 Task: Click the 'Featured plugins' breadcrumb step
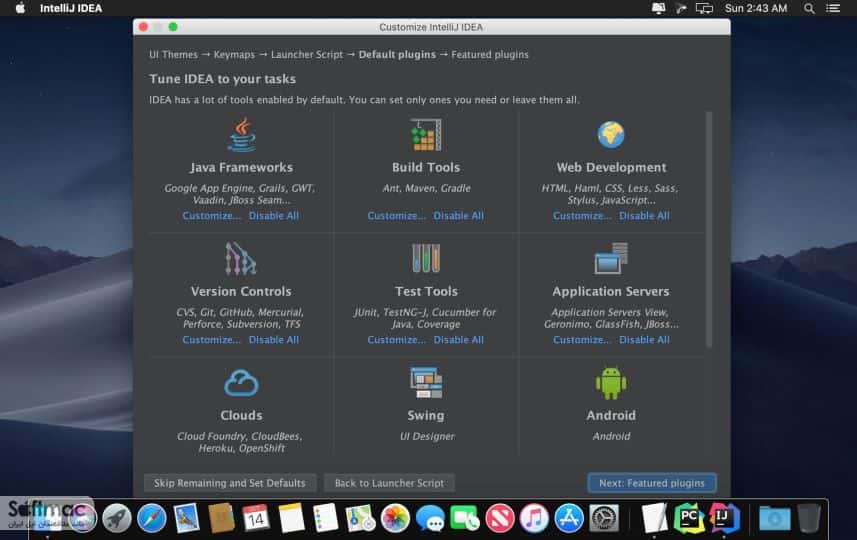point(490,55)
